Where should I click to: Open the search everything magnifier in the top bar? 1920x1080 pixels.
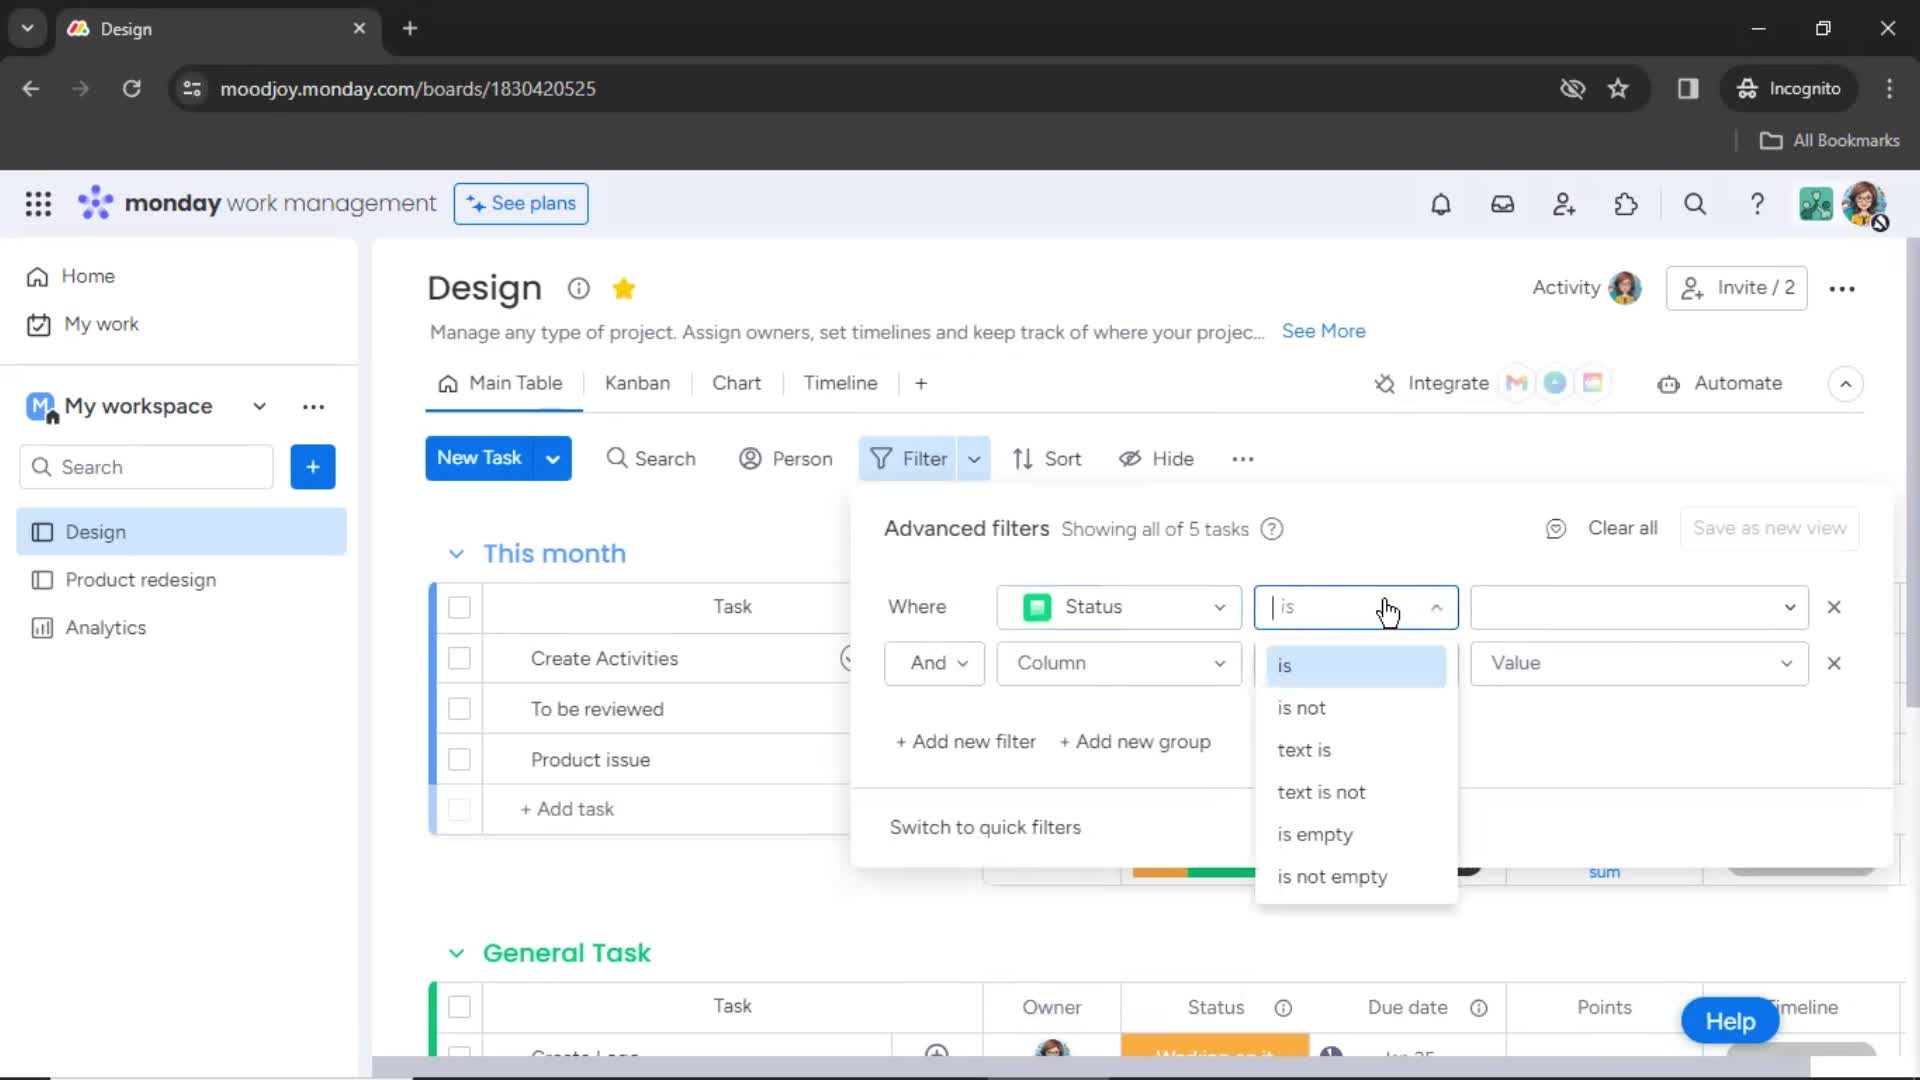(1695, 204)
